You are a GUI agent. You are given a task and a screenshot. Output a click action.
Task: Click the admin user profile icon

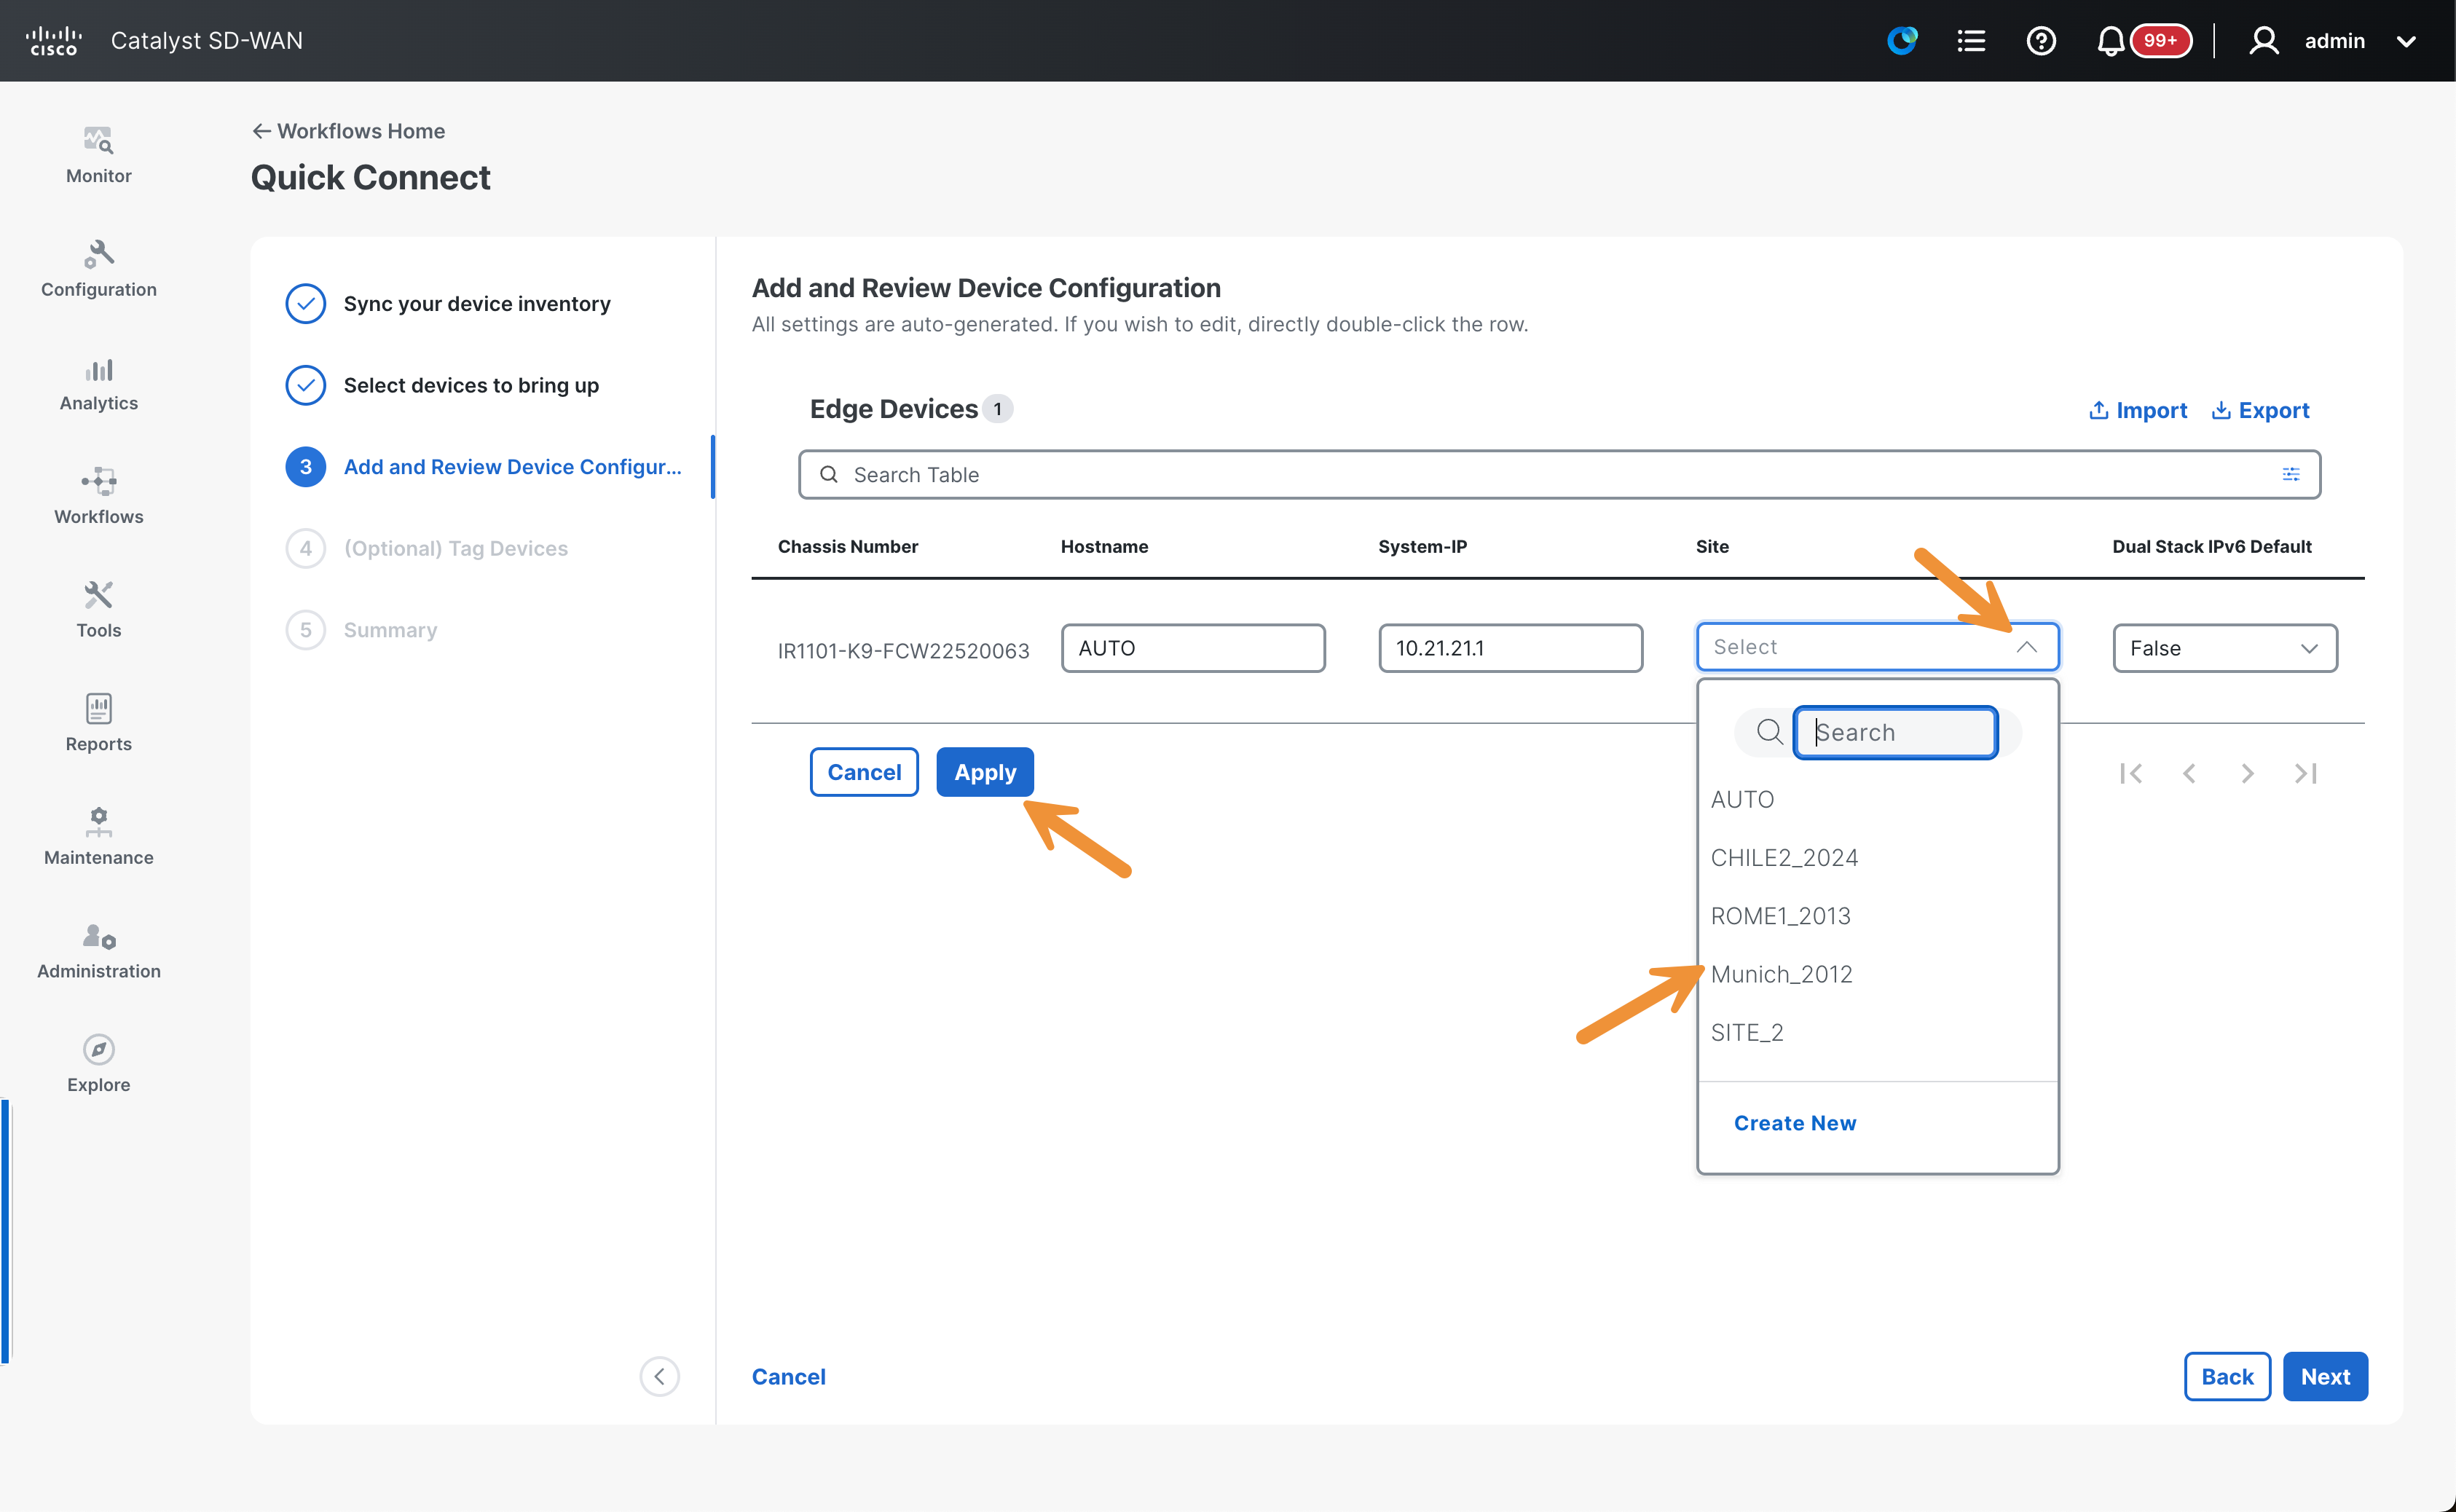click(x=2264, y=41)
